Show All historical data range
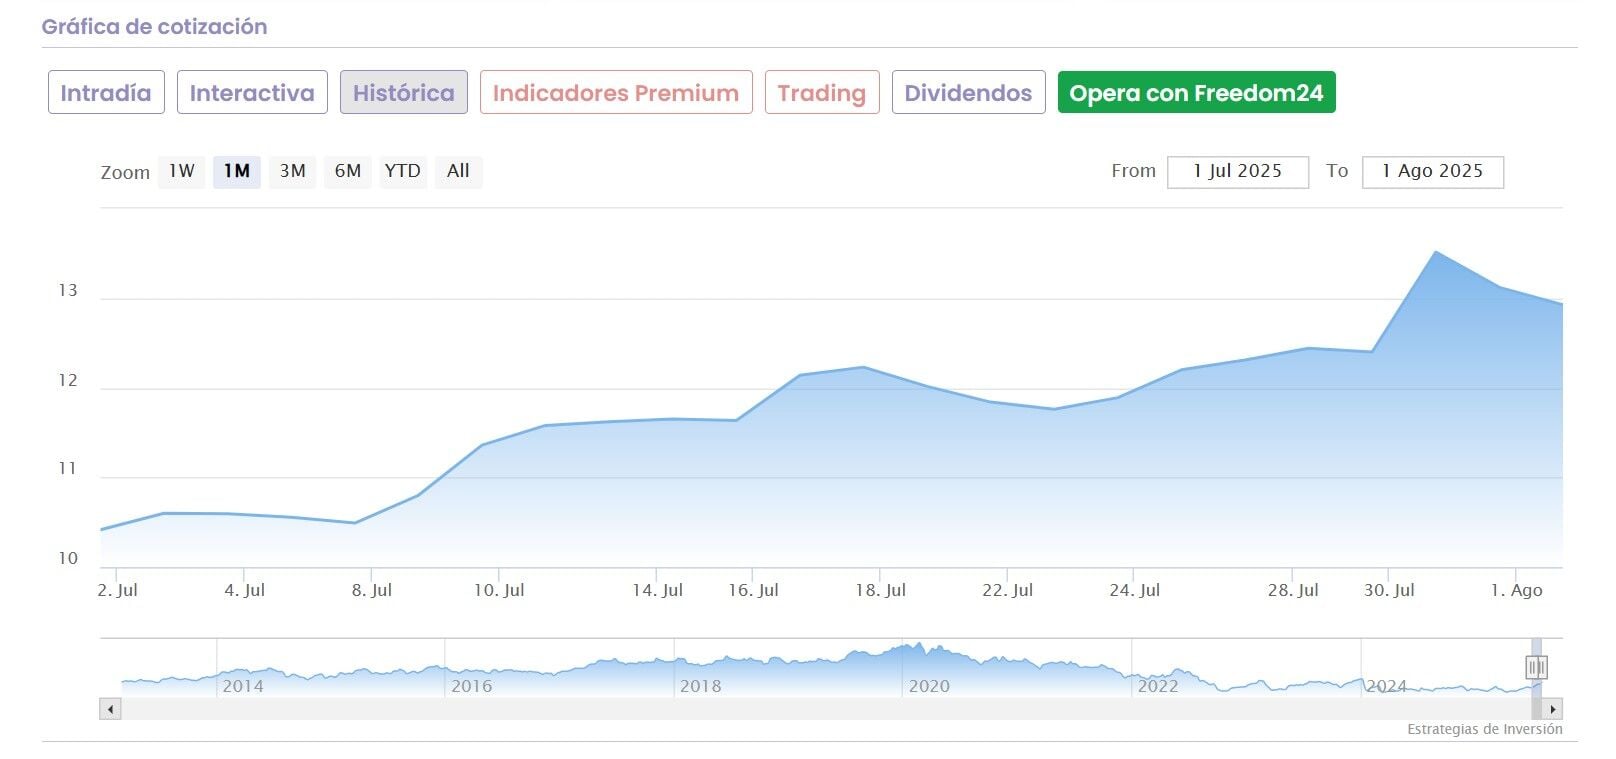 (458, 171)
